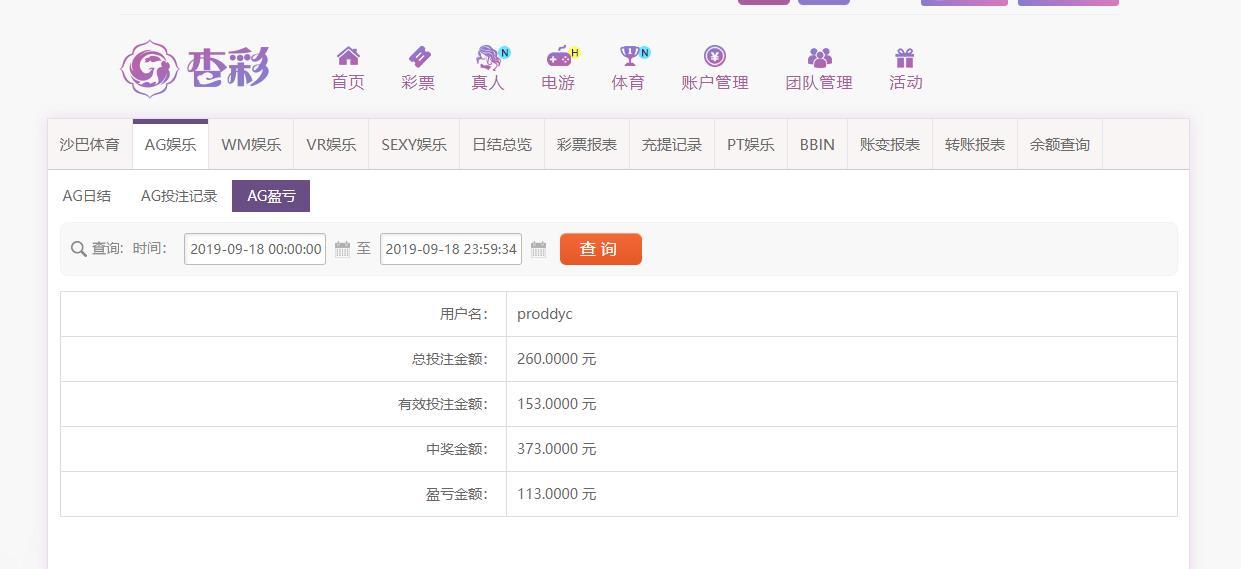Viewport: 1241px width, 569px height.
Task: Click the 真人 nav label
Action: pyautogui.click(x=488, y=83)
